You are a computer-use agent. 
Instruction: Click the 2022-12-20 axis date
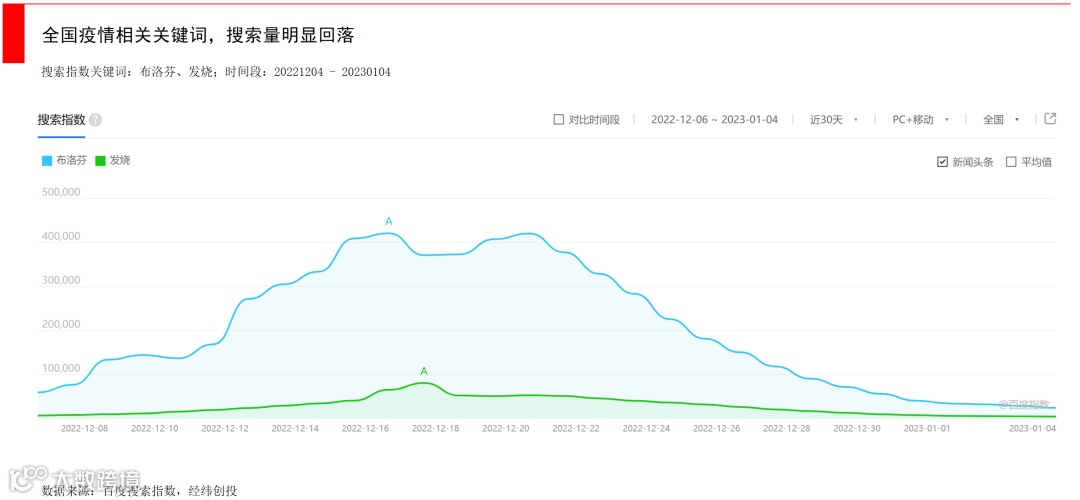coord(506,428)
